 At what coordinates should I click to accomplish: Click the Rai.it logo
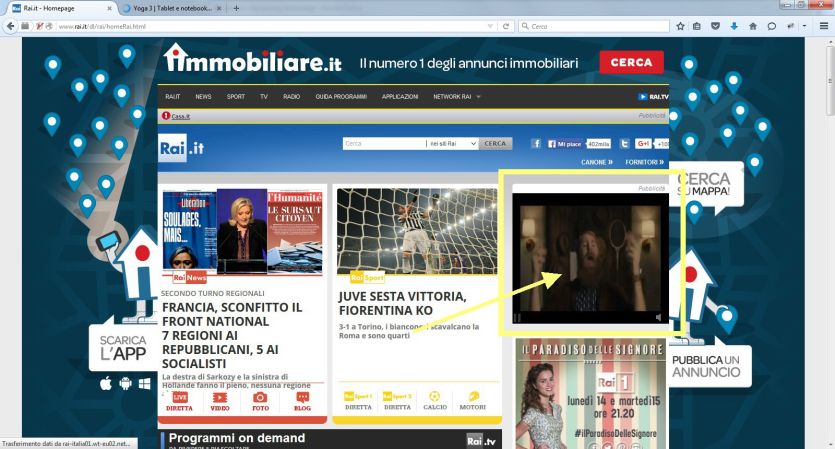click(x=181, y=148)
